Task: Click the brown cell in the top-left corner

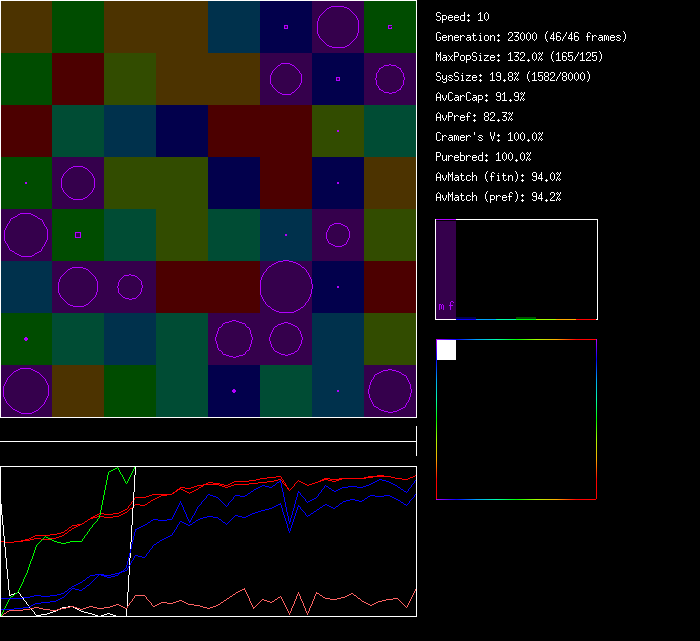Action: pyautogui.click(x=26, y=27)
